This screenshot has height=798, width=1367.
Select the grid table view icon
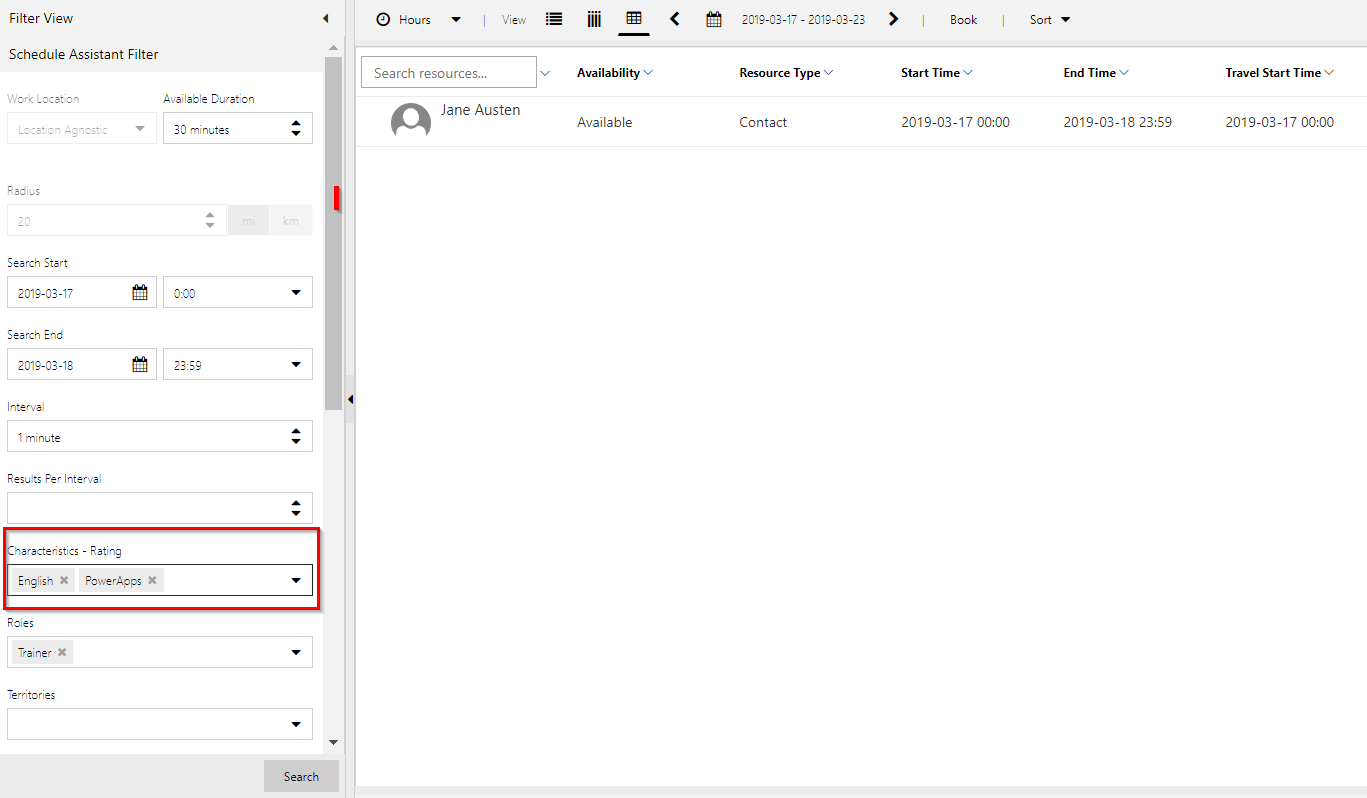(x=634, y=19)
